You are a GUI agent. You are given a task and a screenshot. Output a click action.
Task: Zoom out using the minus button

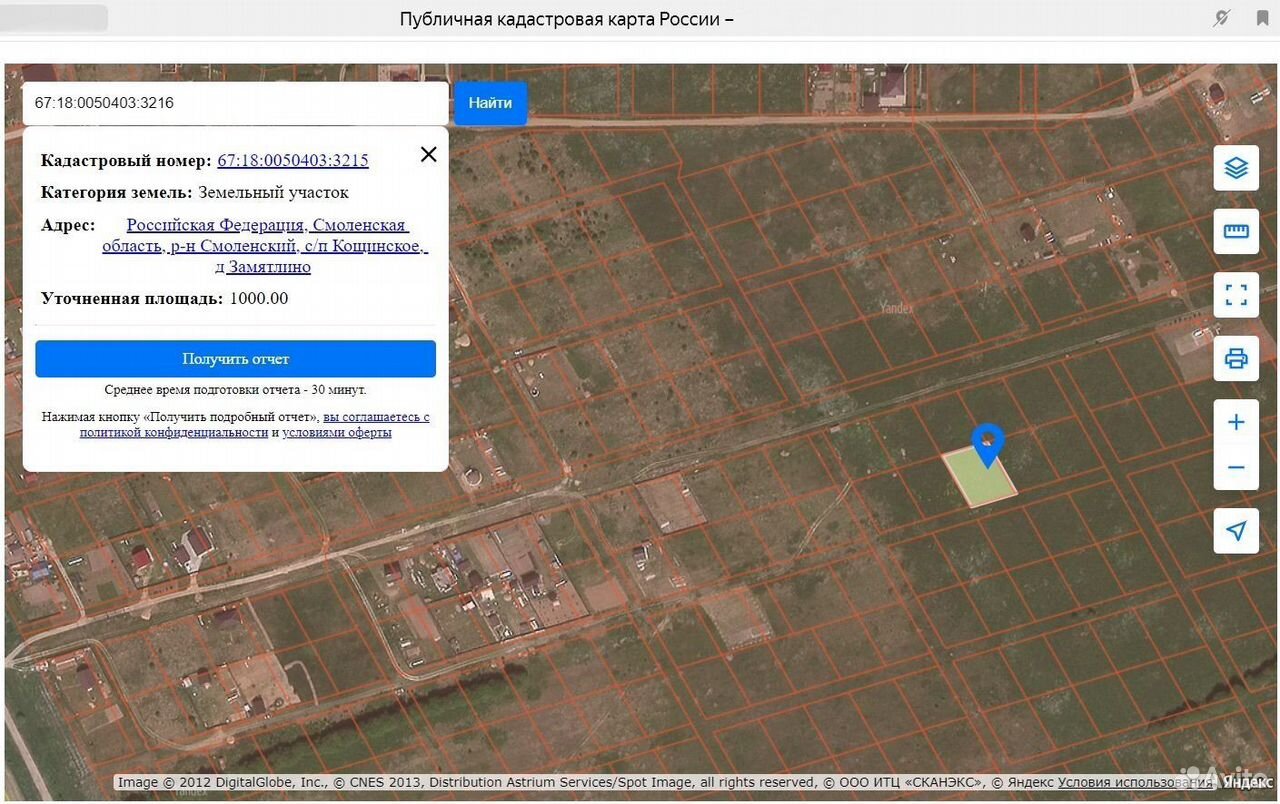click(x=1236, y=467)
